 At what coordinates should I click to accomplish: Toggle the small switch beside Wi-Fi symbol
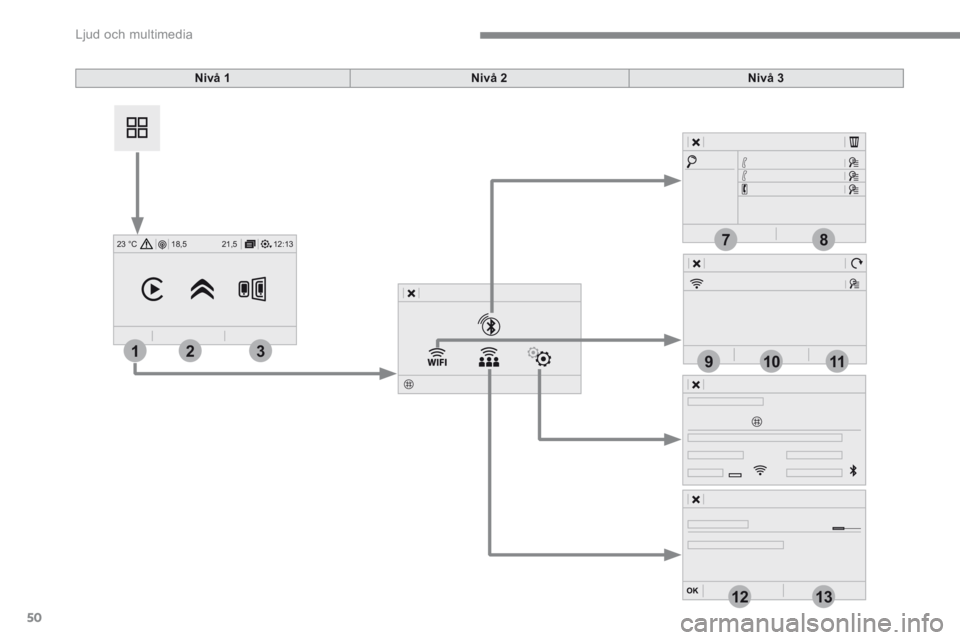pyautogui.click(x=735, y=474)
